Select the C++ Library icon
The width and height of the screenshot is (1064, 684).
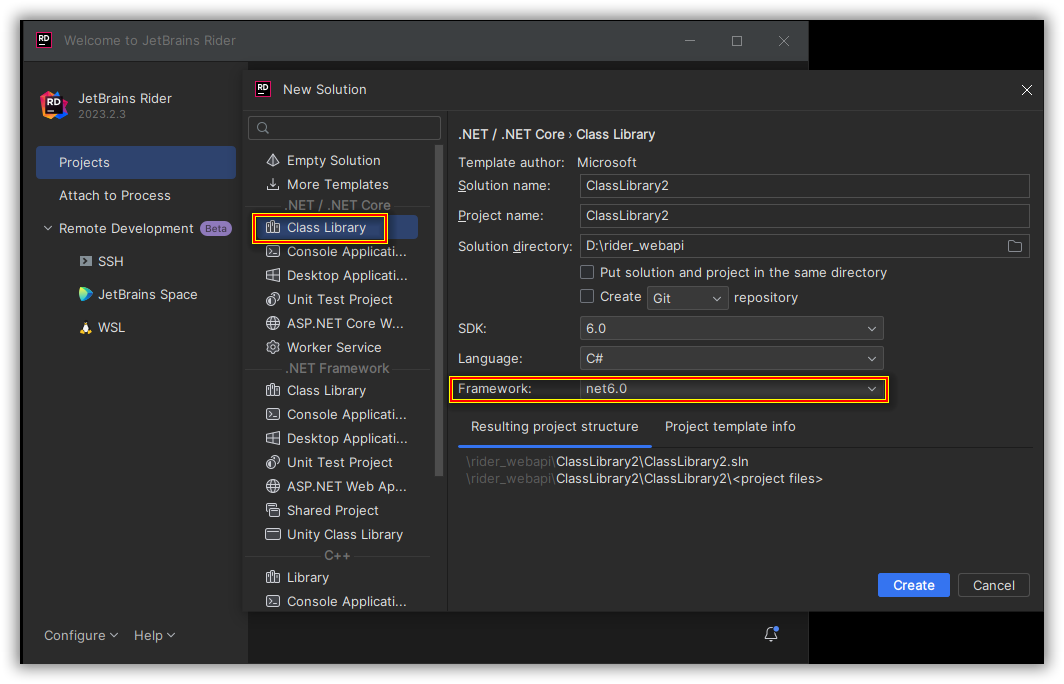coord(273,577)
